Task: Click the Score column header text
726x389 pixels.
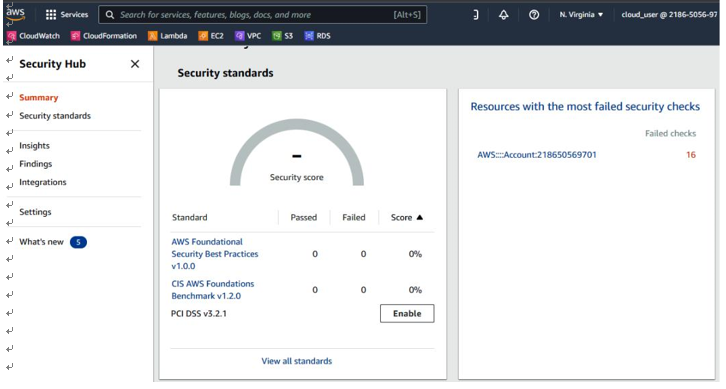Action: [x=401, y=218]
